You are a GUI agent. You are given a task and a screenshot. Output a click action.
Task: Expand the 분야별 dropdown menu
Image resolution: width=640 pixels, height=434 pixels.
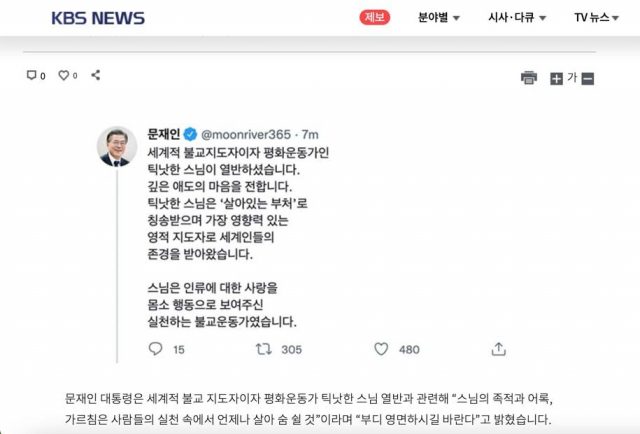439,18
